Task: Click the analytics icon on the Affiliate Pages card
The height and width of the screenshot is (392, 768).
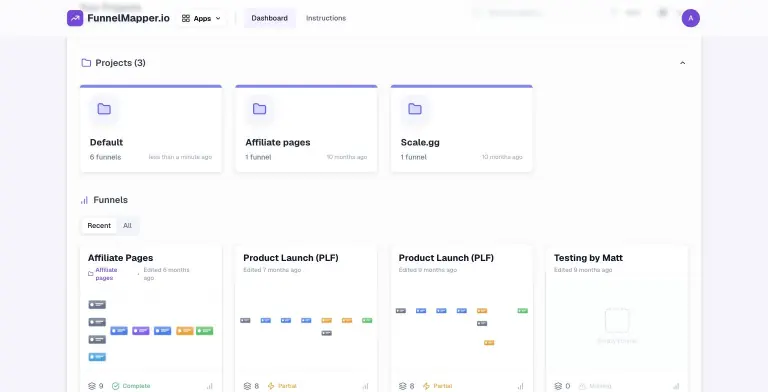Action: tap(210, 386)
